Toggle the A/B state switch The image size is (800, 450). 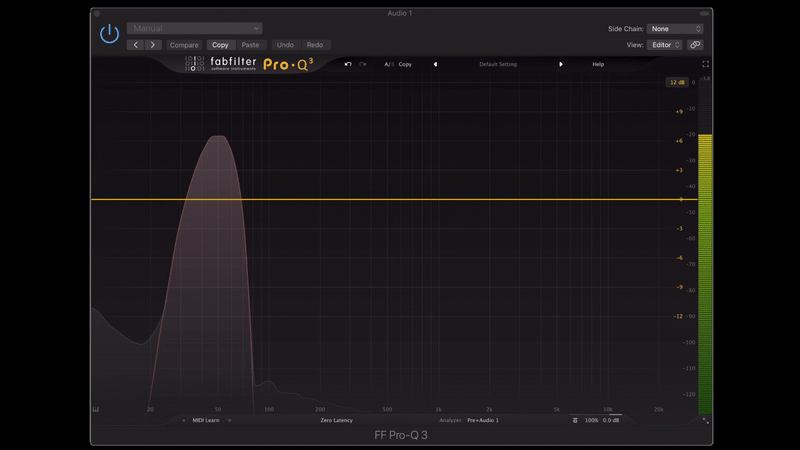[x=389, y=64]
